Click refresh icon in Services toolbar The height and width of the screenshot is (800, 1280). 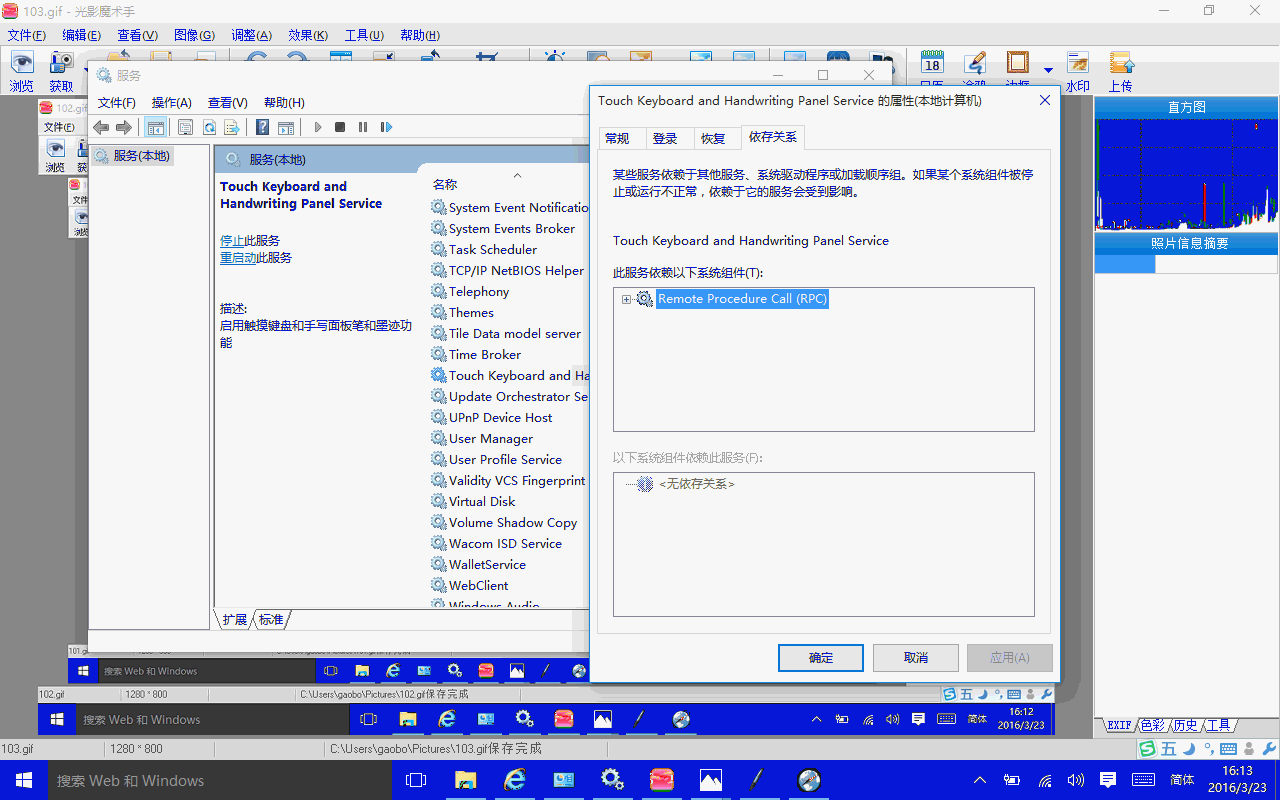[209, 127]
